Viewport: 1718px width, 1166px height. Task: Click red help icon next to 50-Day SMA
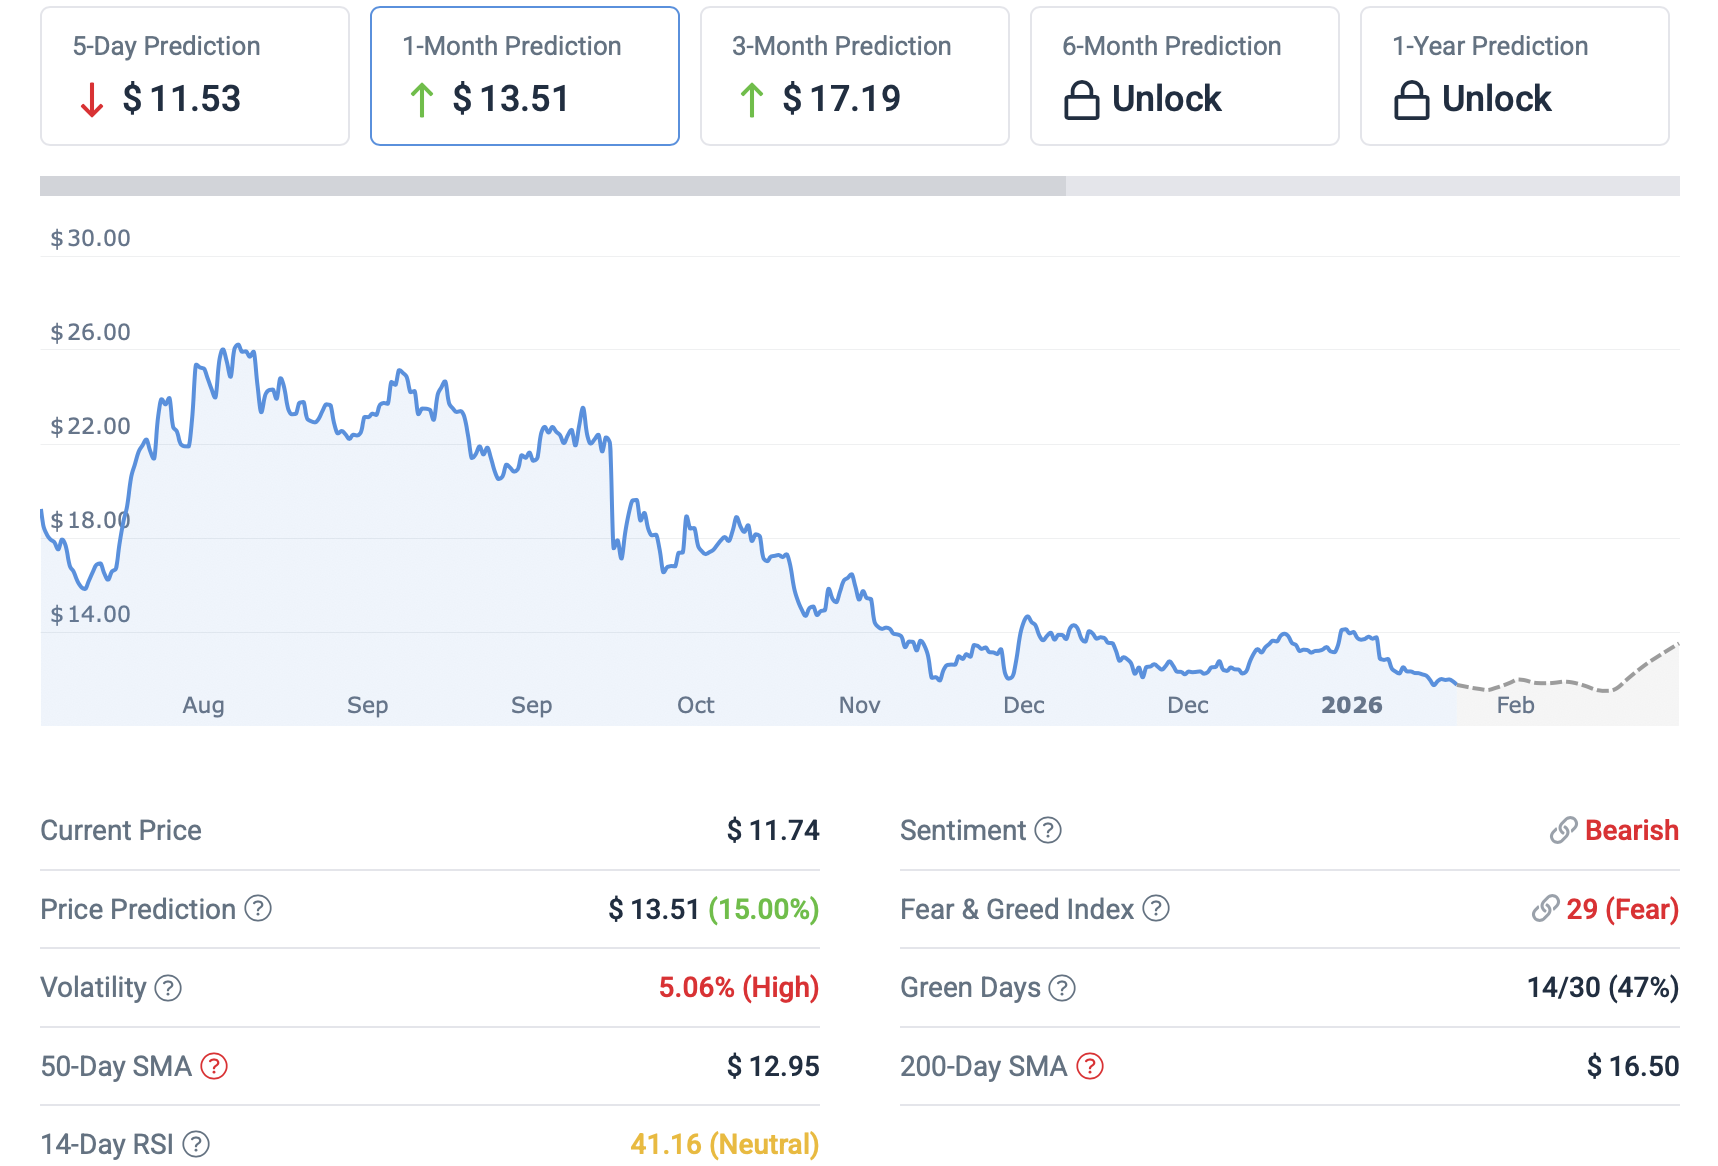(214, 1066)
